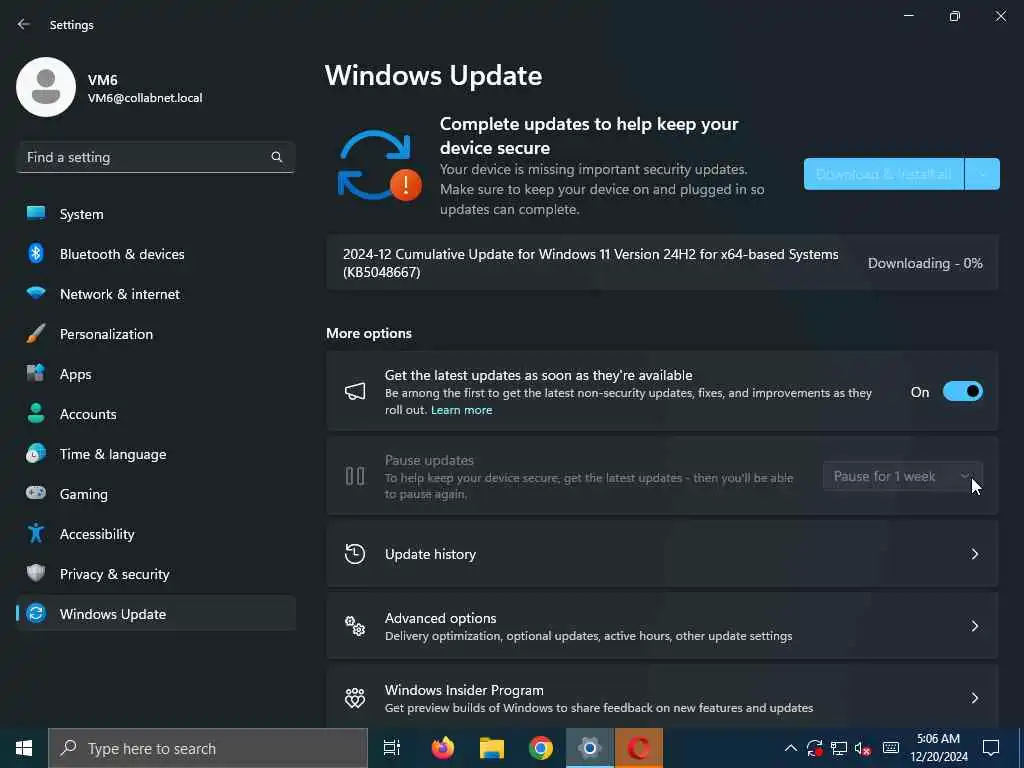Click the VM6@collabnet.local account email
This screenshot has width=1024, height=768.
pyautogui.click(x=145, y=98)
